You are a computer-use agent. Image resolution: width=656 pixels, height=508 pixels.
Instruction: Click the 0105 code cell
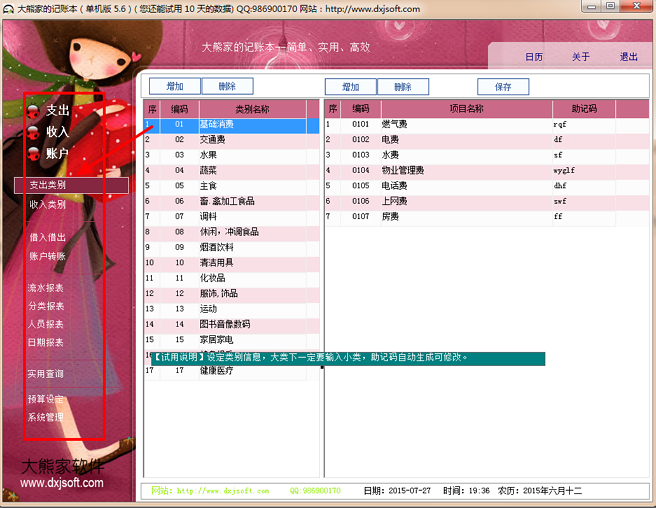pos(361,186)
